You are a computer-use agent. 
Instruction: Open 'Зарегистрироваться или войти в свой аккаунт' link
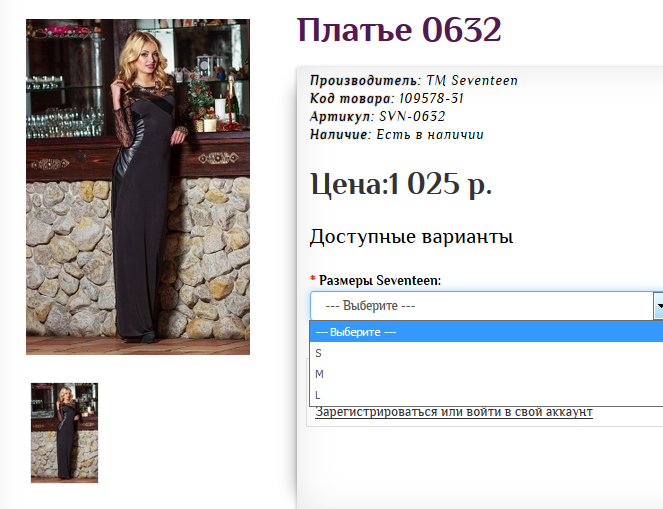point(453,412)
